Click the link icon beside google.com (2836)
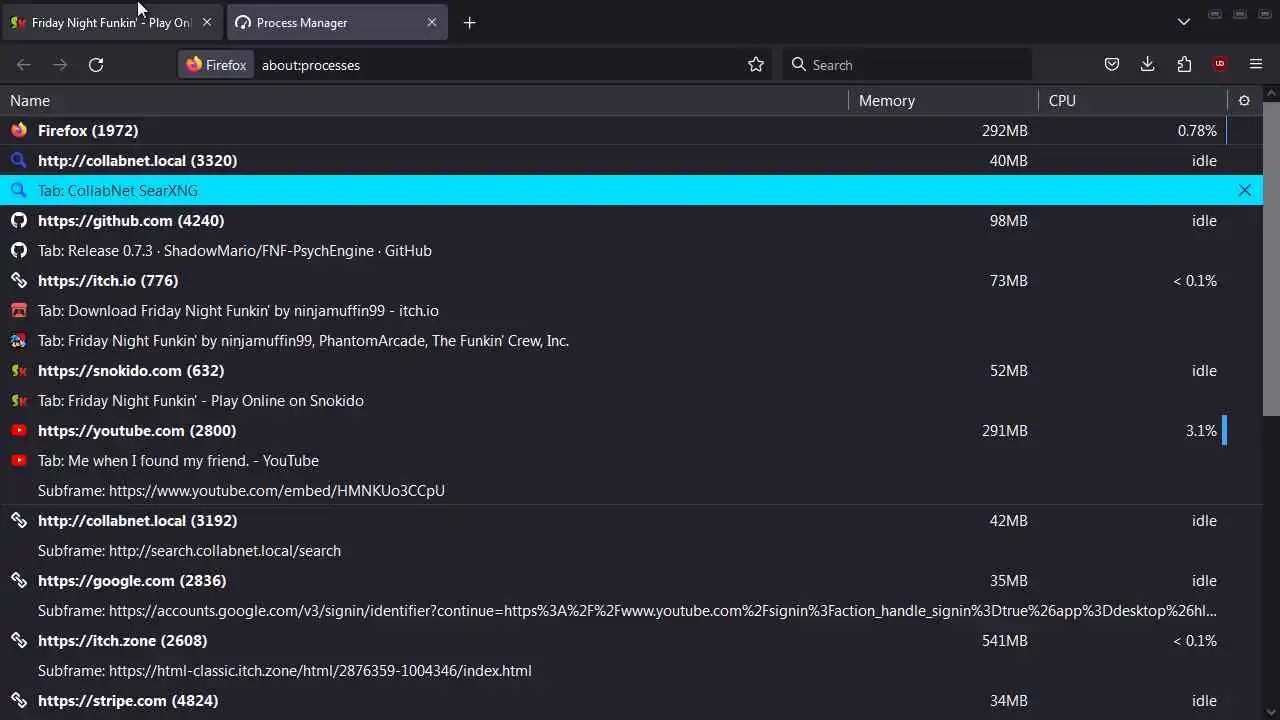Screen dimensions: 1280x720 19,580
